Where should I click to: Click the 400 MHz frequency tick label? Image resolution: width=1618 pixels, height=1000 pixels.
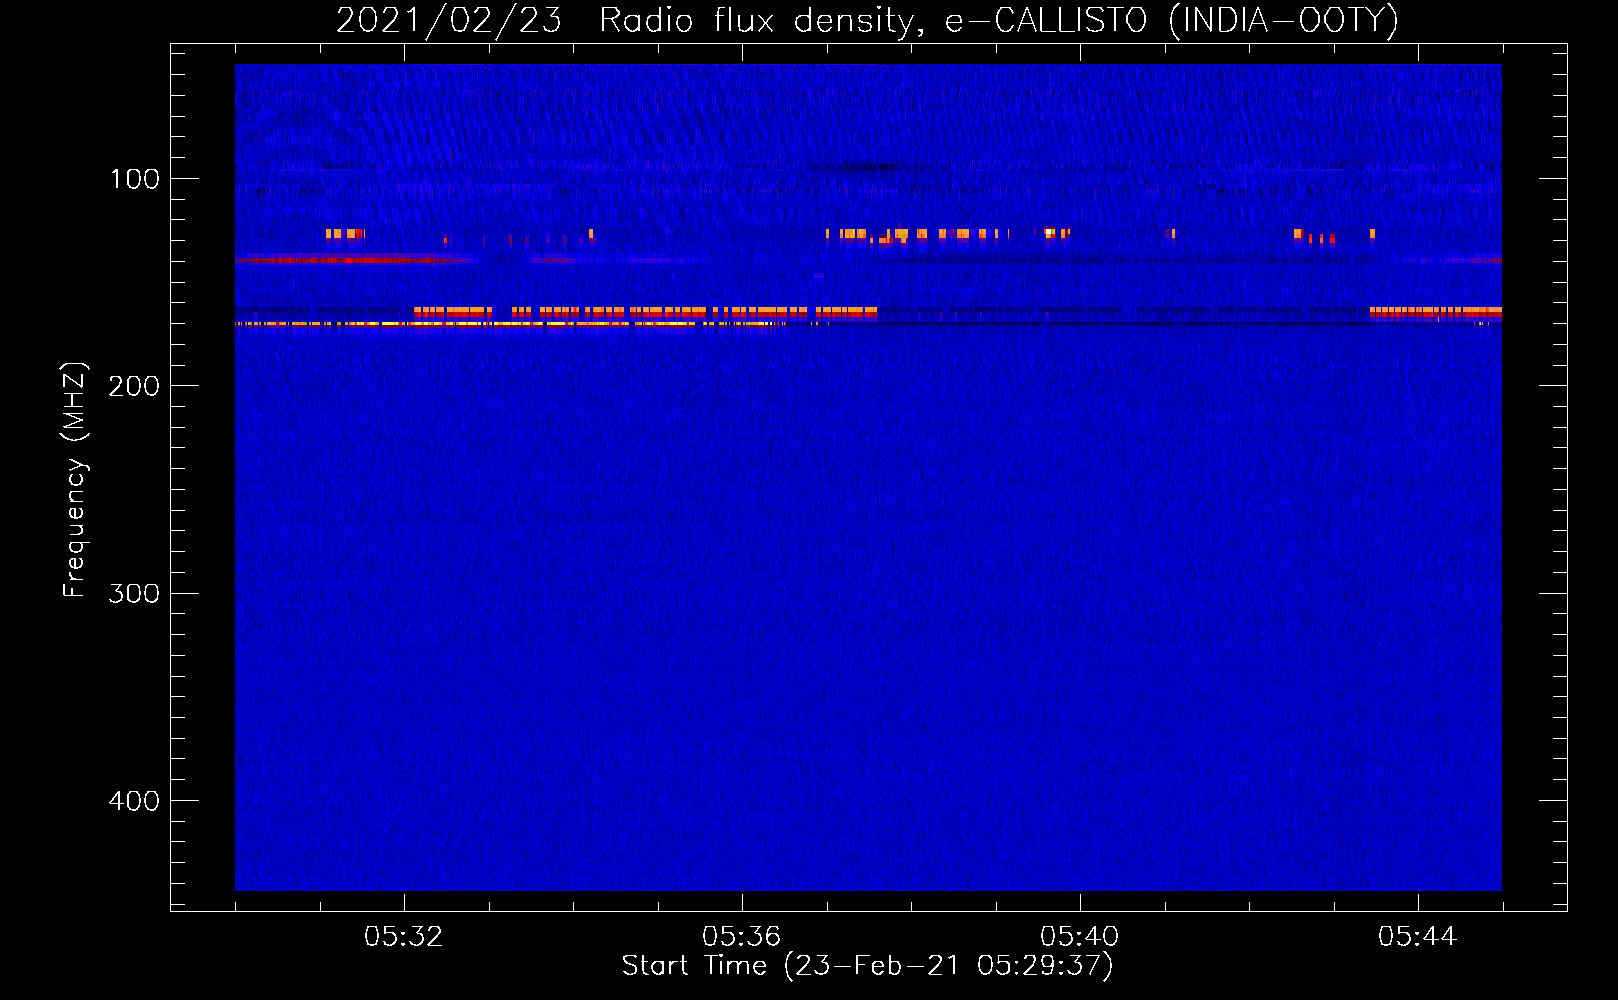(135, 801)
